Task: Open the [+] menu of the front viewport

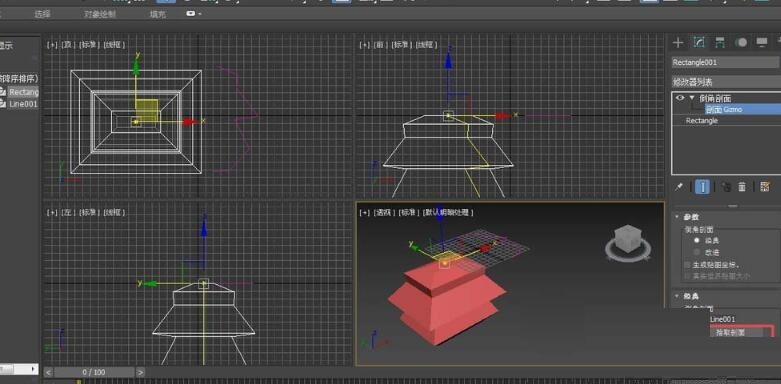Action: tap(365, 45)
